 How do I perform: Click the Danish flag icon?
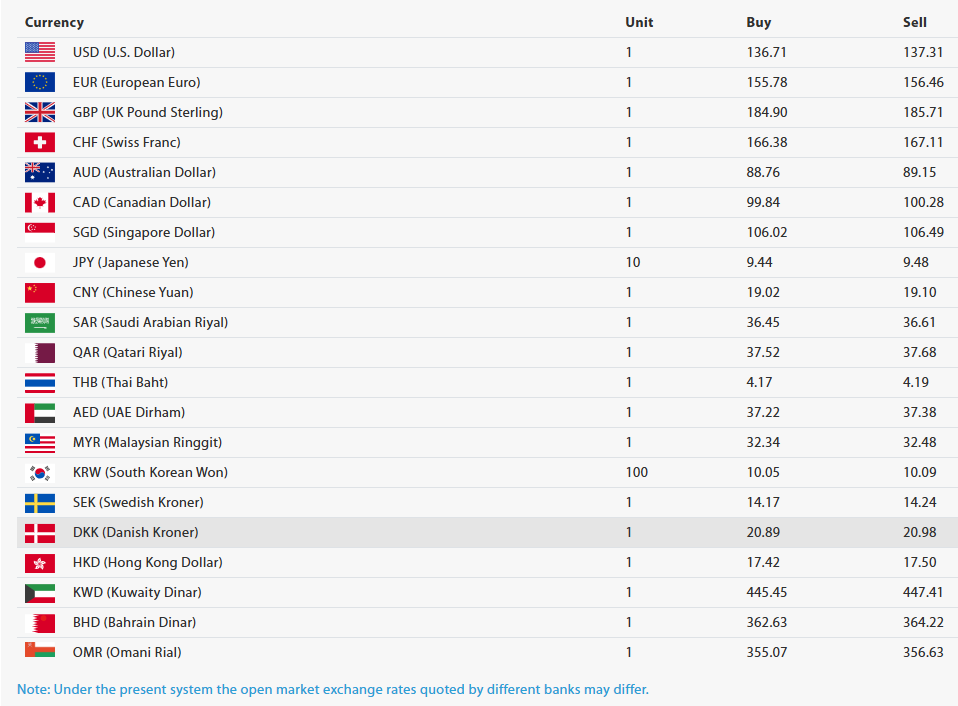[40, 533]
